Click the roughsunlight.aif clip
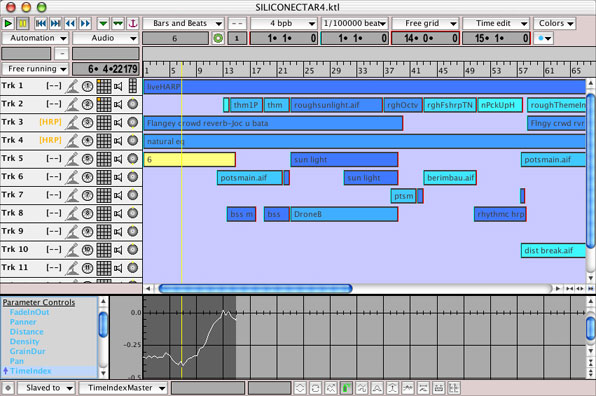 click(x=336, y=105)
